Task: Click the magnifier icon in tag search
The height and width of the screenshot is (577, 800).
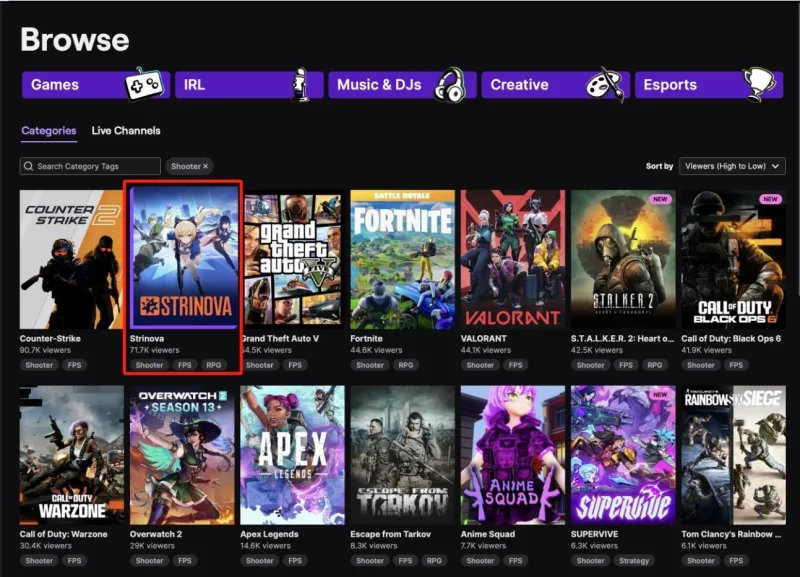Action: click(29, 166)
